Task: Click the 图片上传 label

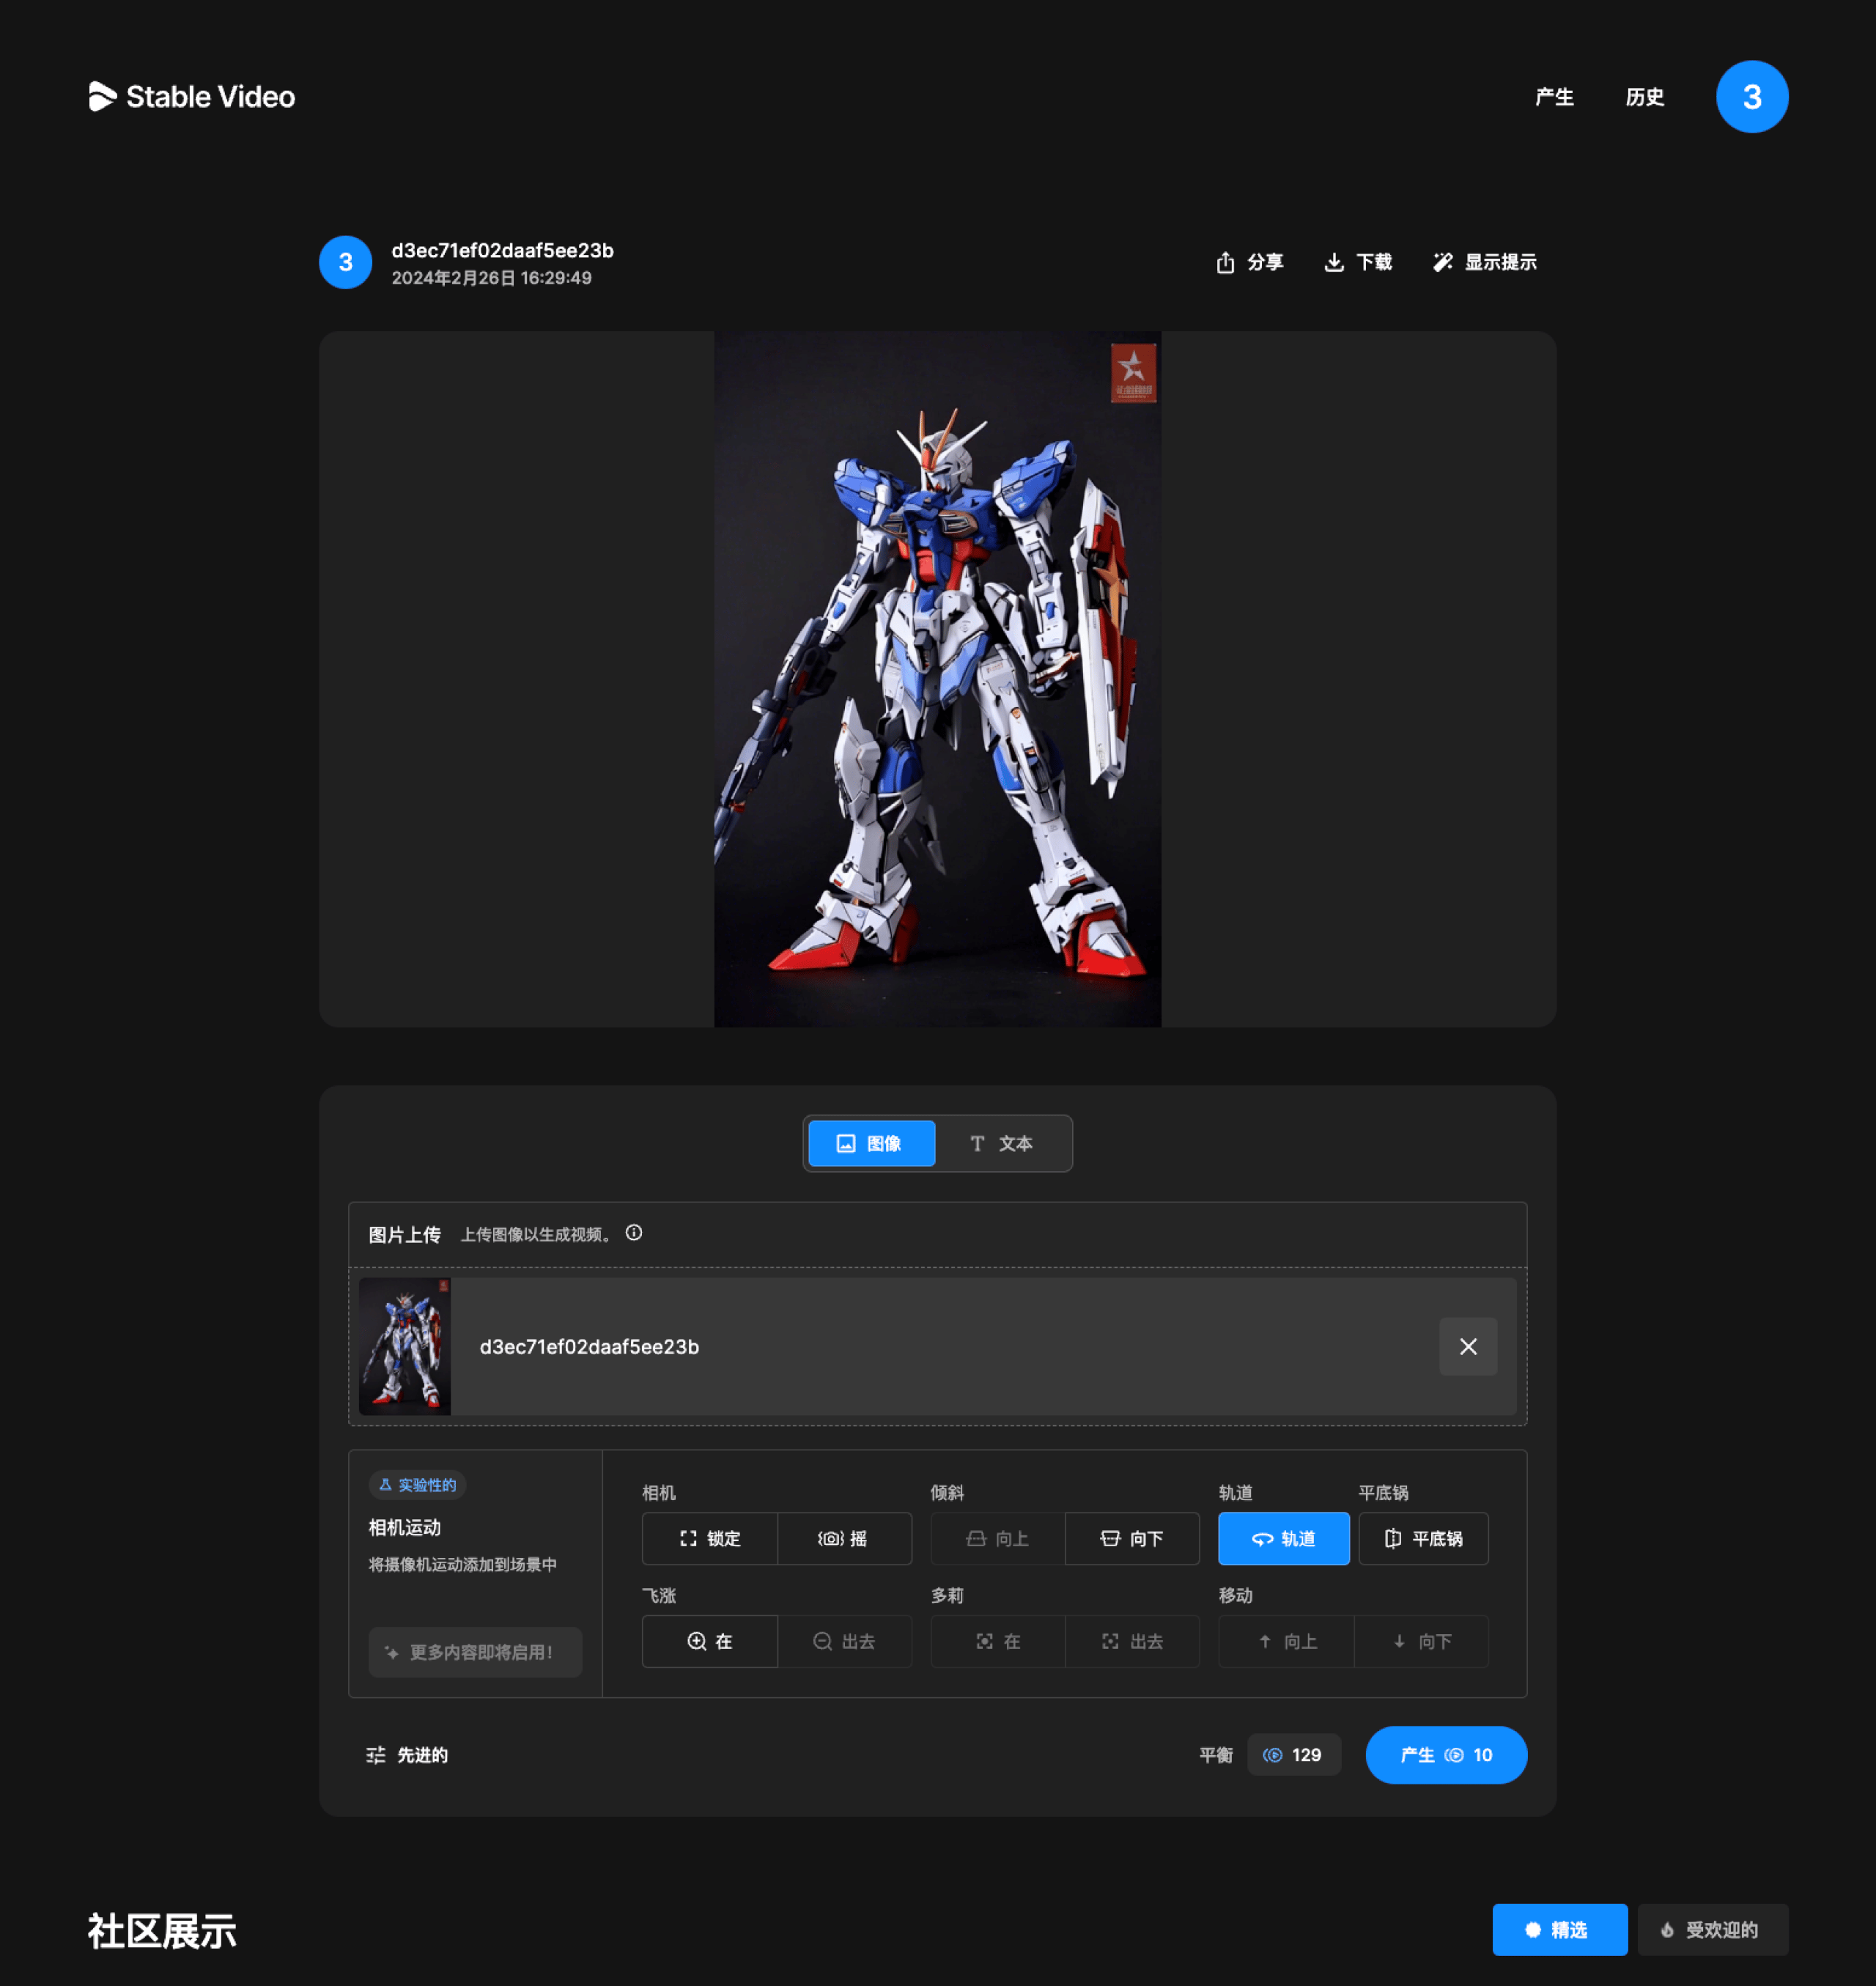Action: click(x=405, y=1234)
